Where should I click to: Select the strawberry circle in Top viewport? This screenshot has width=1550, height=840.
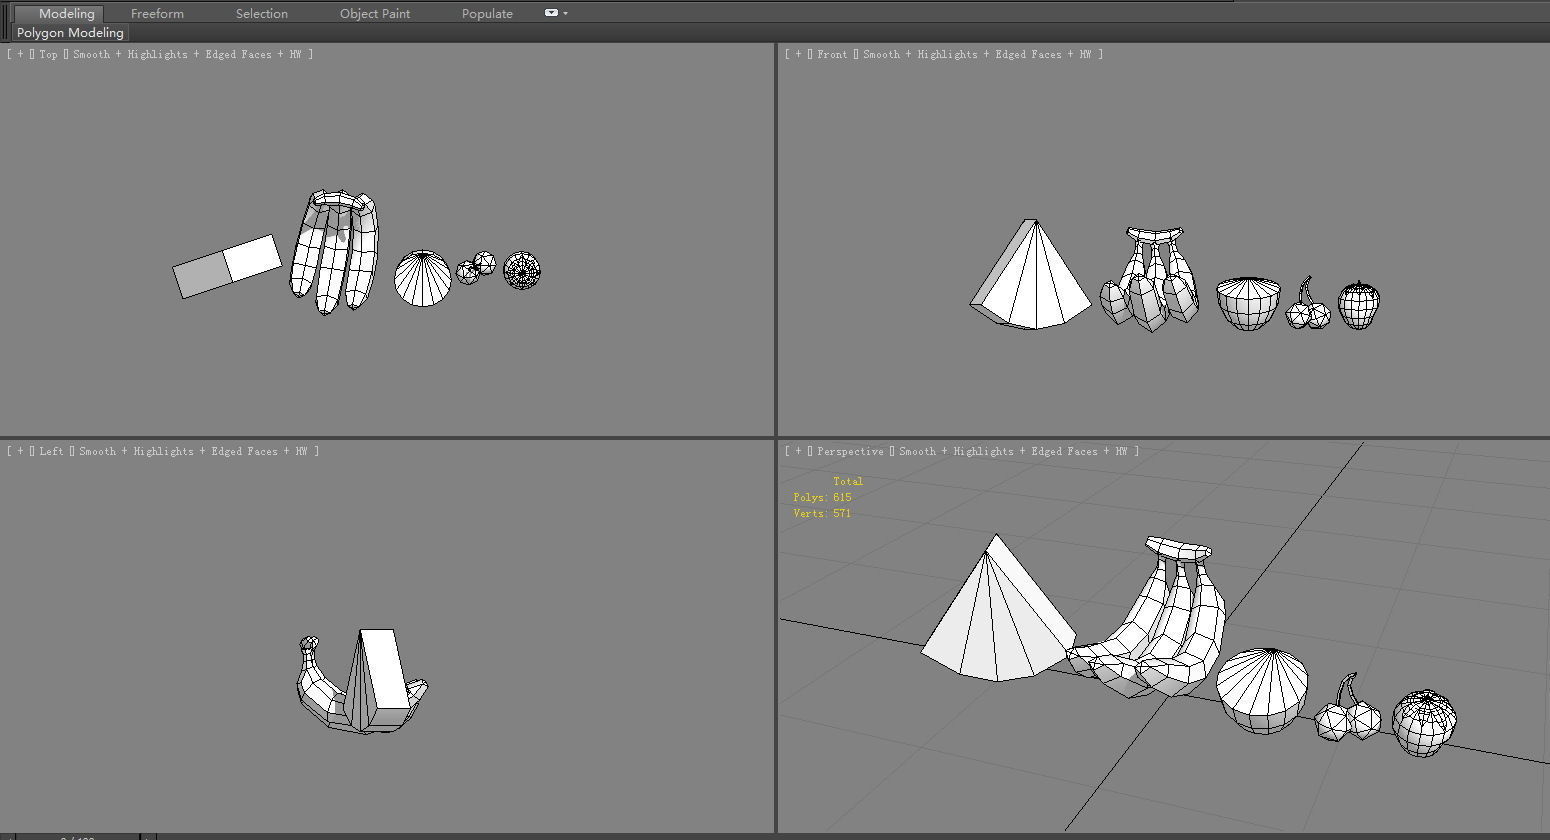[x=522, y=271]
